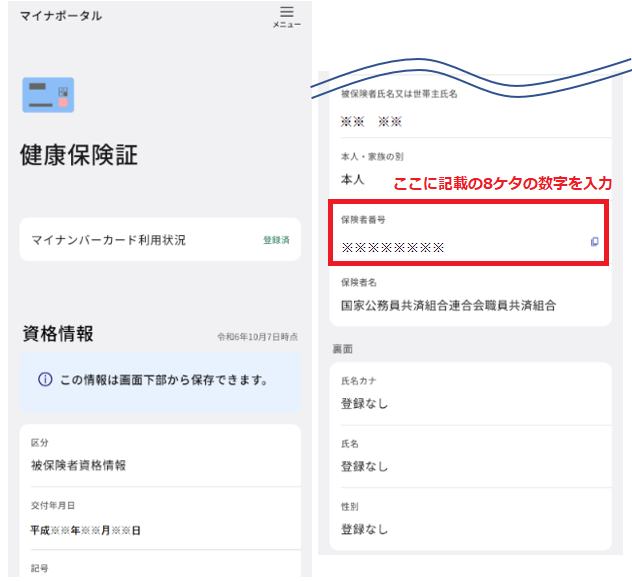Open the hamburger menu (メニュー)

tap(286, 16)
